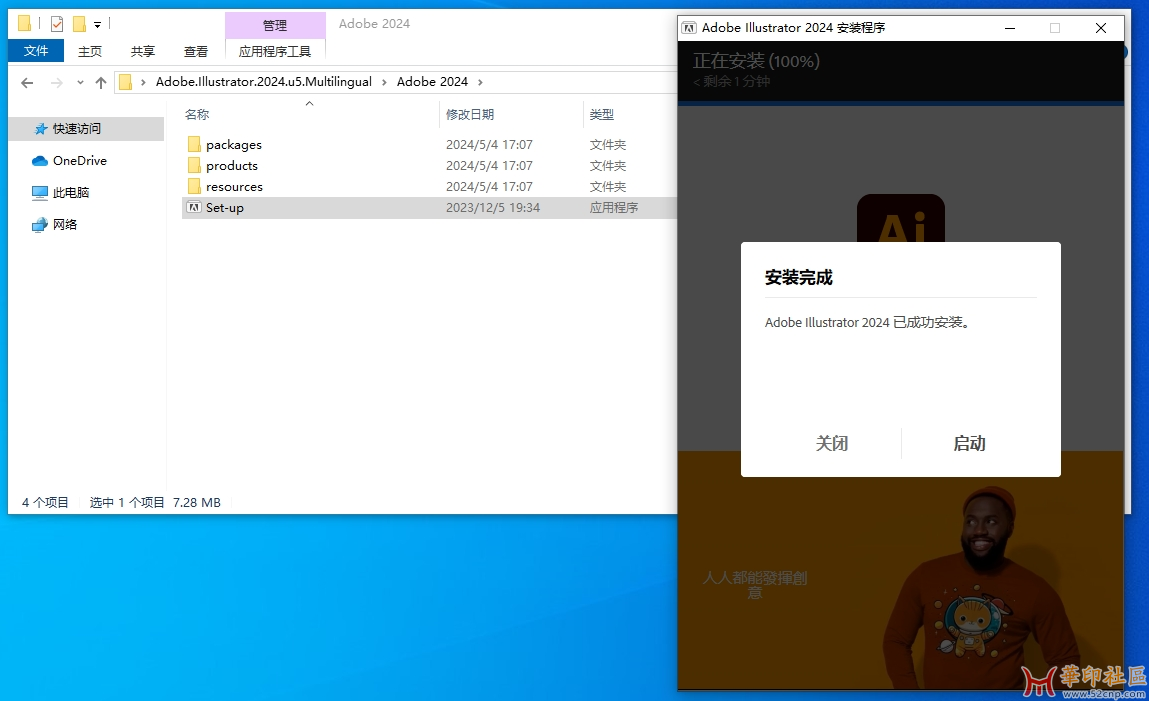This screenshot has height=701, width=1149.
Task: Close the Adobe Illustrator installer window
Action: pyautogui.click(x=1101, y=28)
